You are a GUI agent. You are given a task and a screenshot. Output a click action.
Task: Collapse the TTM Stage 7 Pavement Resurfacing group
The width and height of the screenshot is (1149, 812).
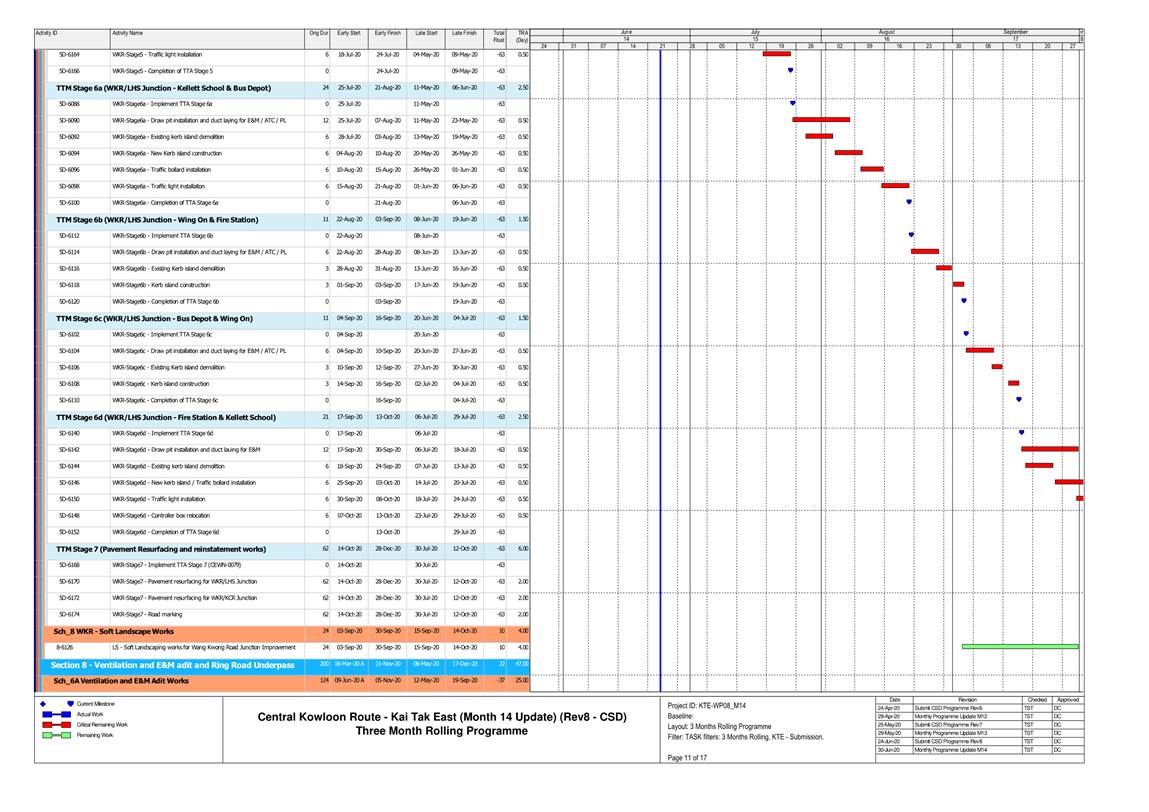[161, 549]
